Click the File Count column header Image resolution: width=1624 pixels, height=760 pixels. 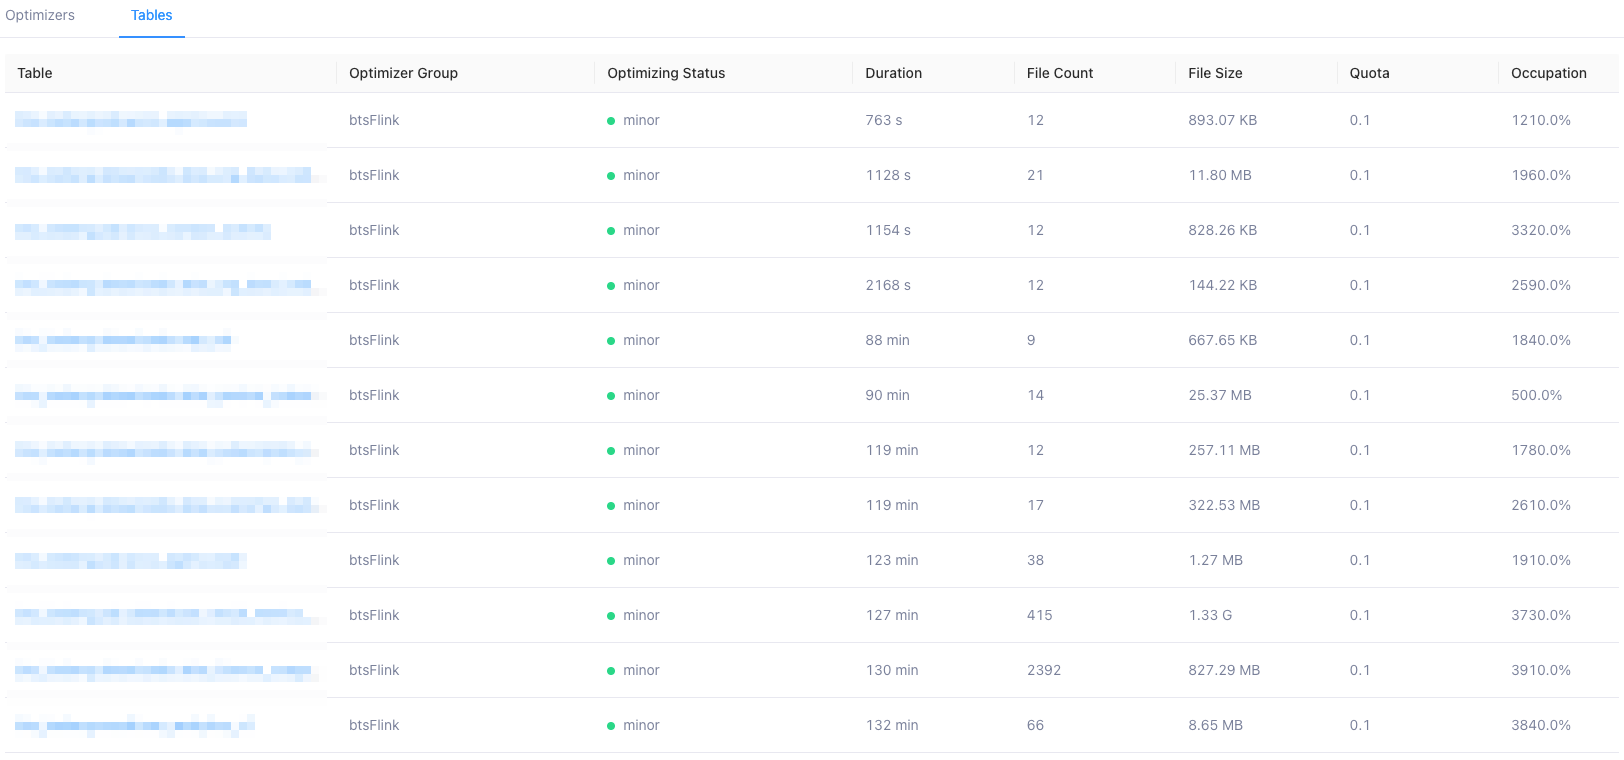point(1060,73)
